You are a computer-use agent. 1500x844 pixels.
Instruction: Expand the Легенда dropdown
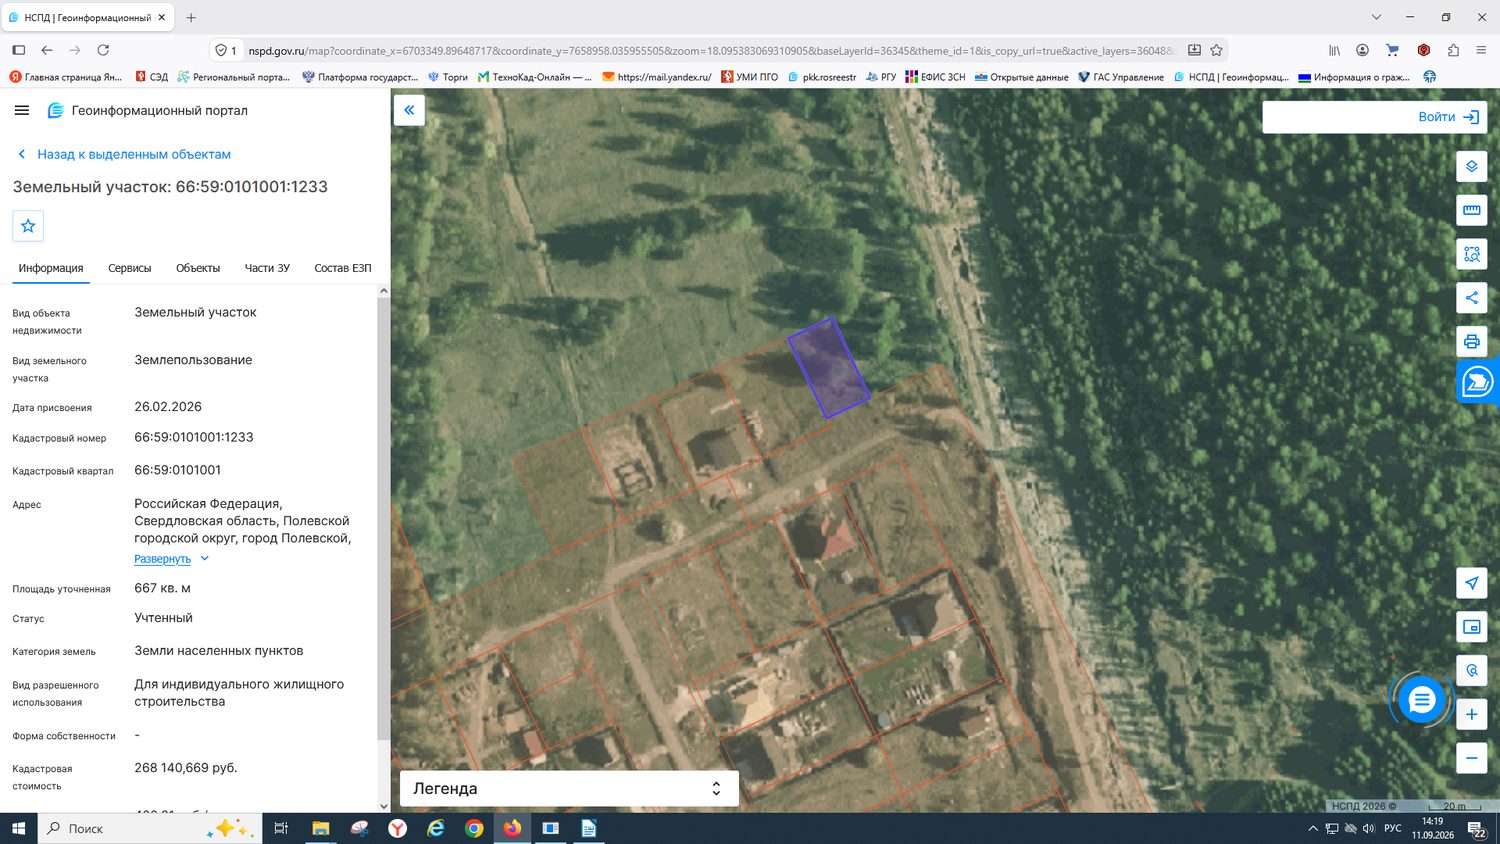tap(569, 788)
